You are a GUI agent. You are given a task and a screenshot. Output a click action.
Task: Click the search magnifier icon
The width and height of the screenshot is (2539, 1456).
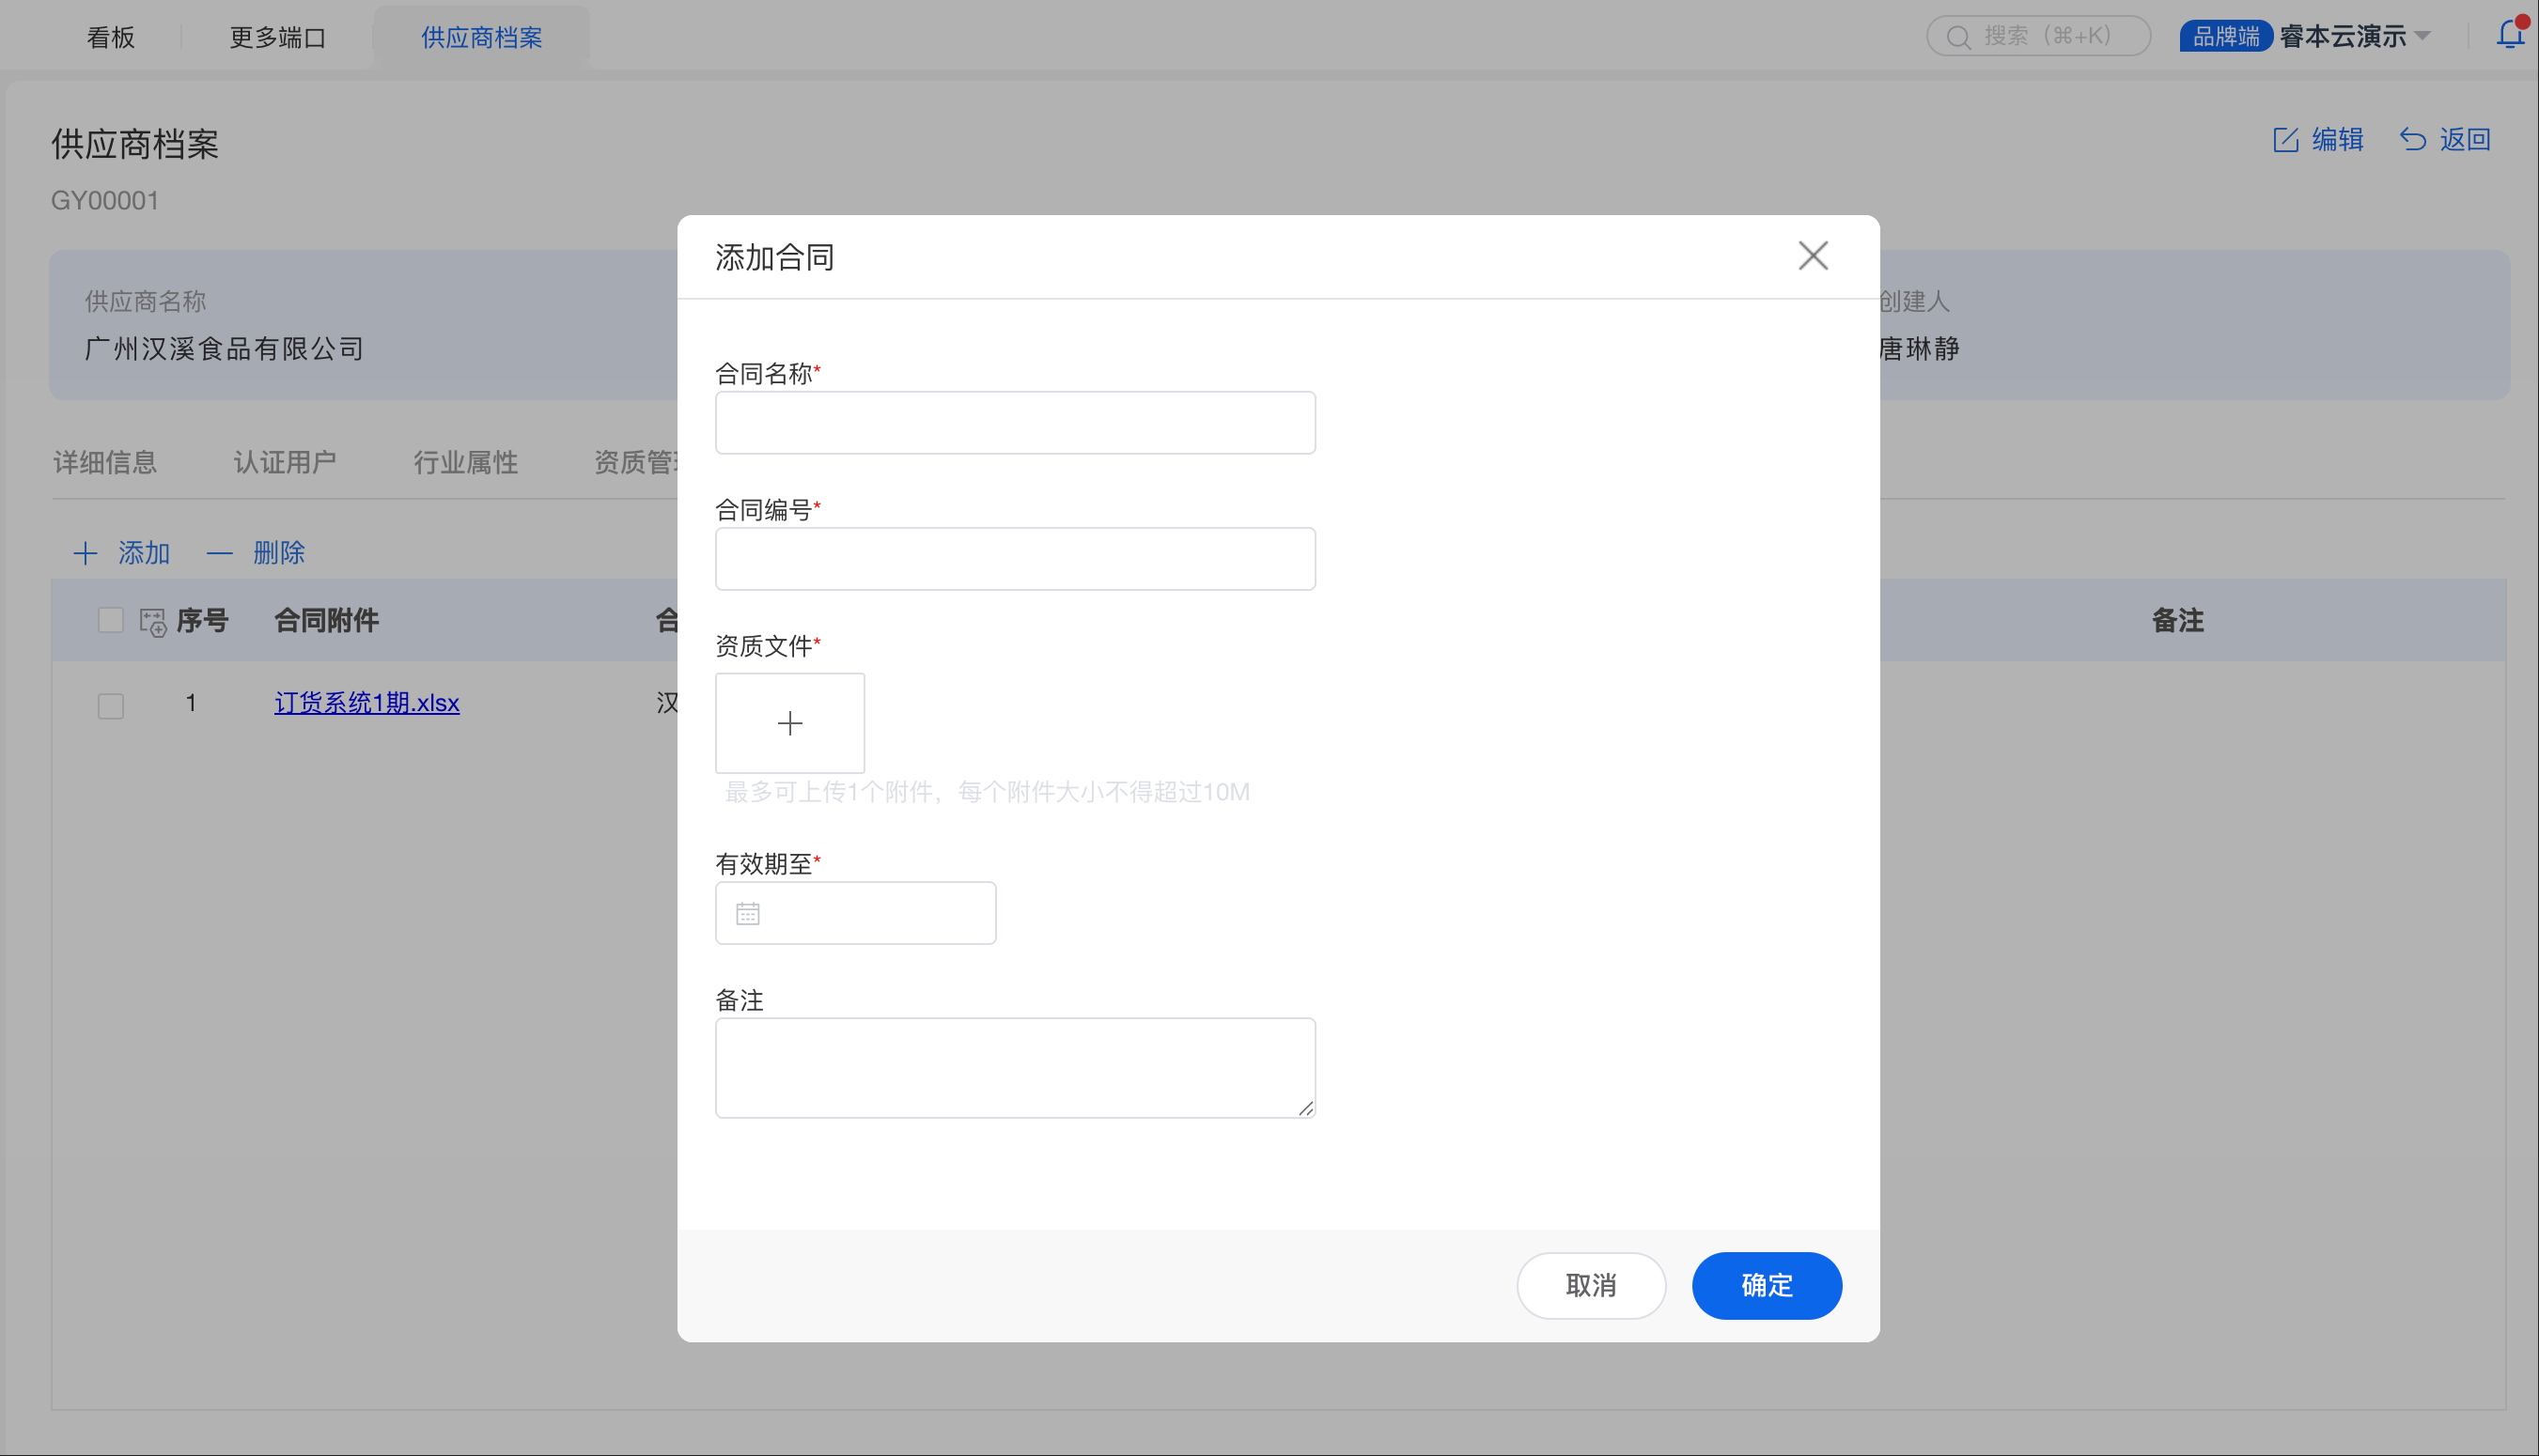point(1958,37)
